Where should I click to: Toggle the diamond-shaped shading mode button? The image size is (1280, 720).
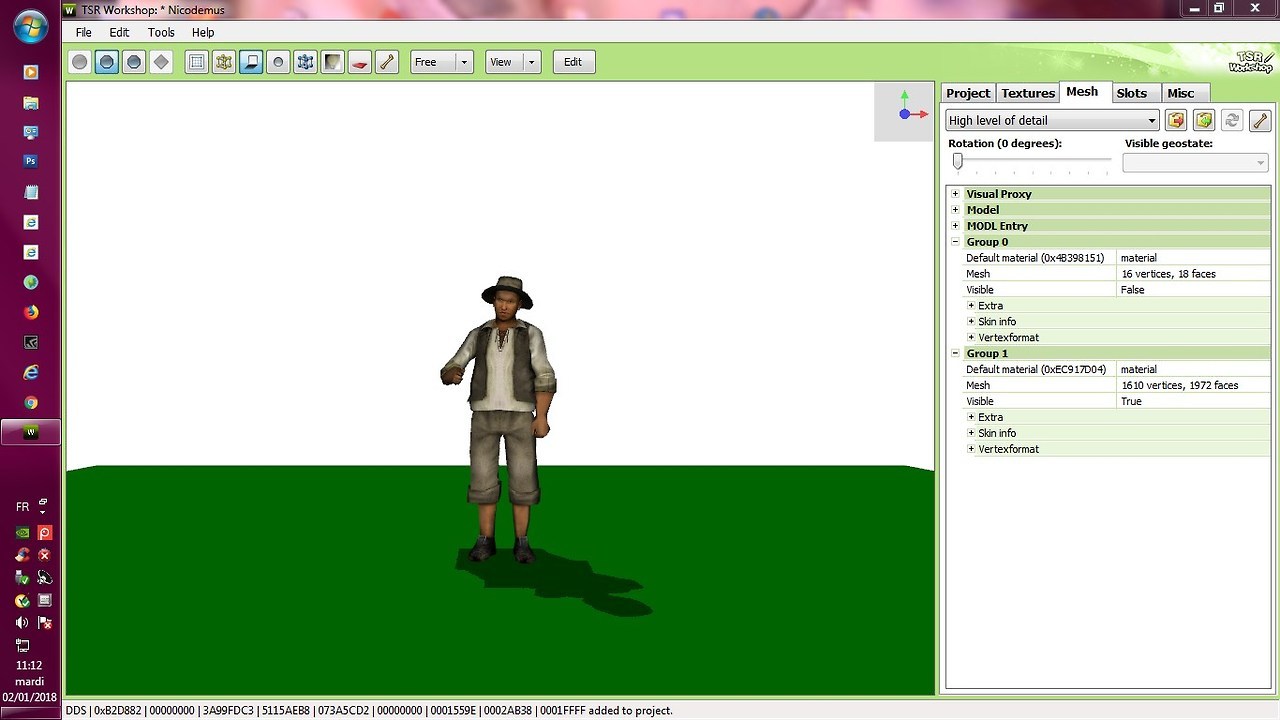[x=161, y=62]
